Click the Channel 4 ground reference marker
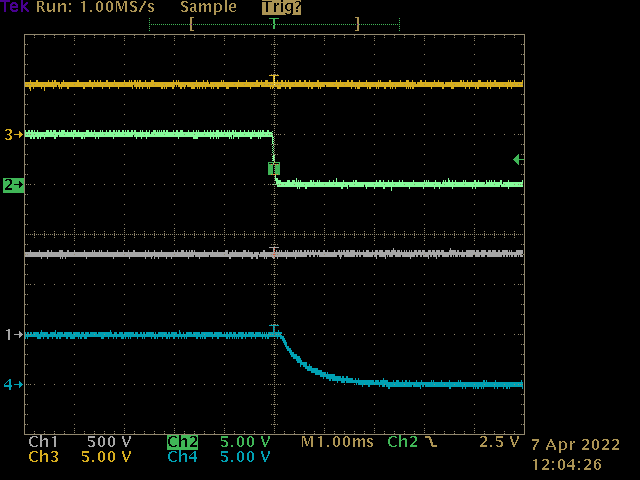Screen dimensions: 640x480 (x=13, y=384)
